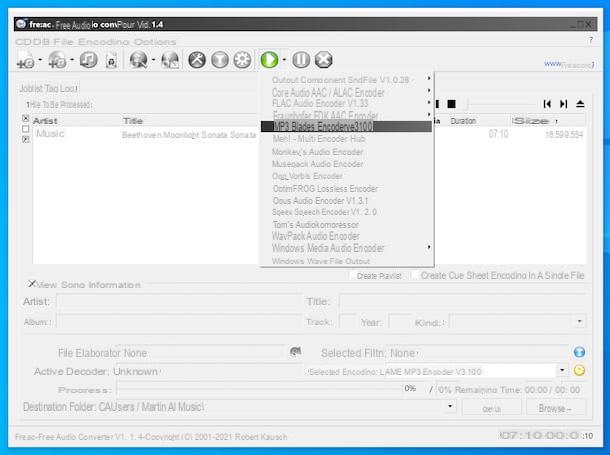Viewport: 610px width, 455px height.
Task: Open the Kind genre dropdown
Action: coord(580,322)
